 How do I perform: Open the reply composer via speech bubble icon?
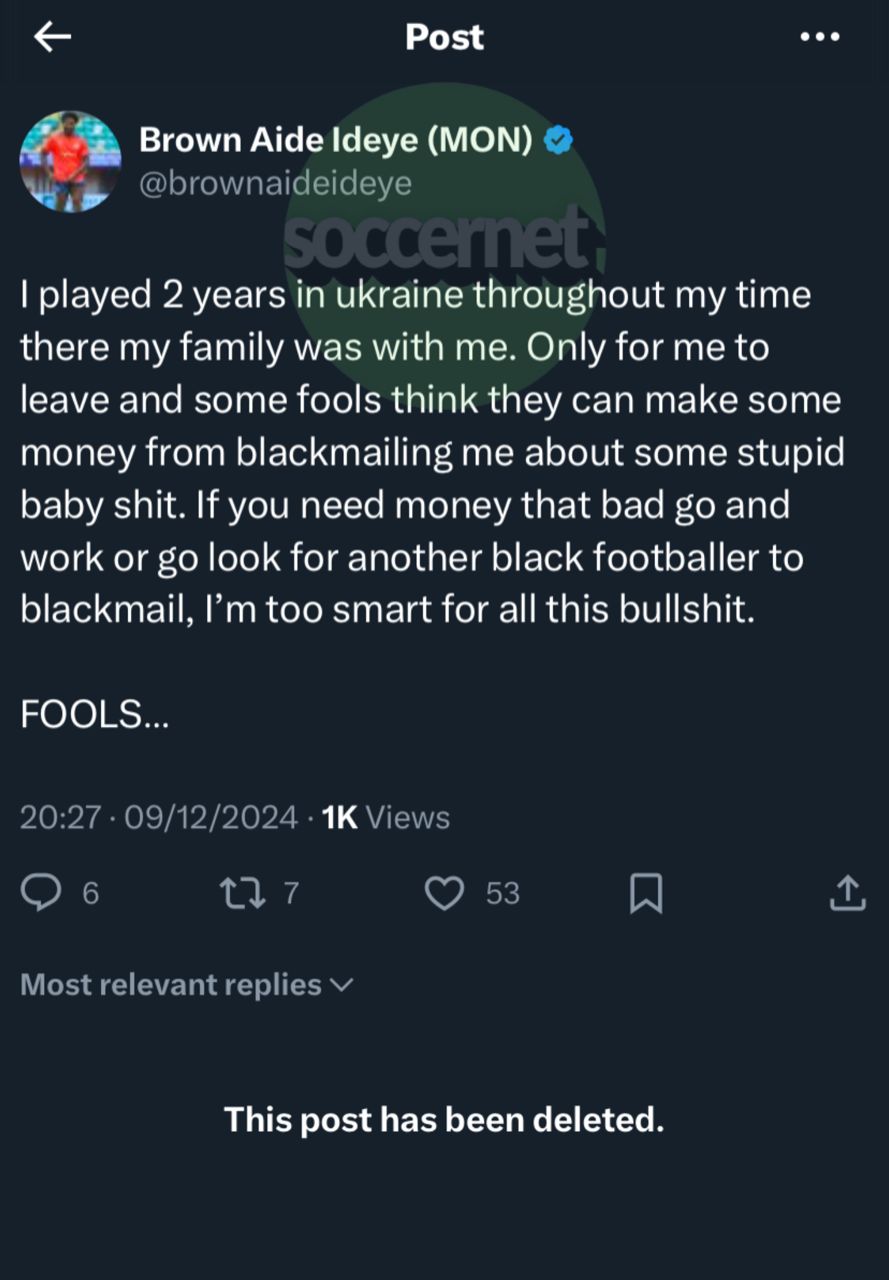pos(42,892)
